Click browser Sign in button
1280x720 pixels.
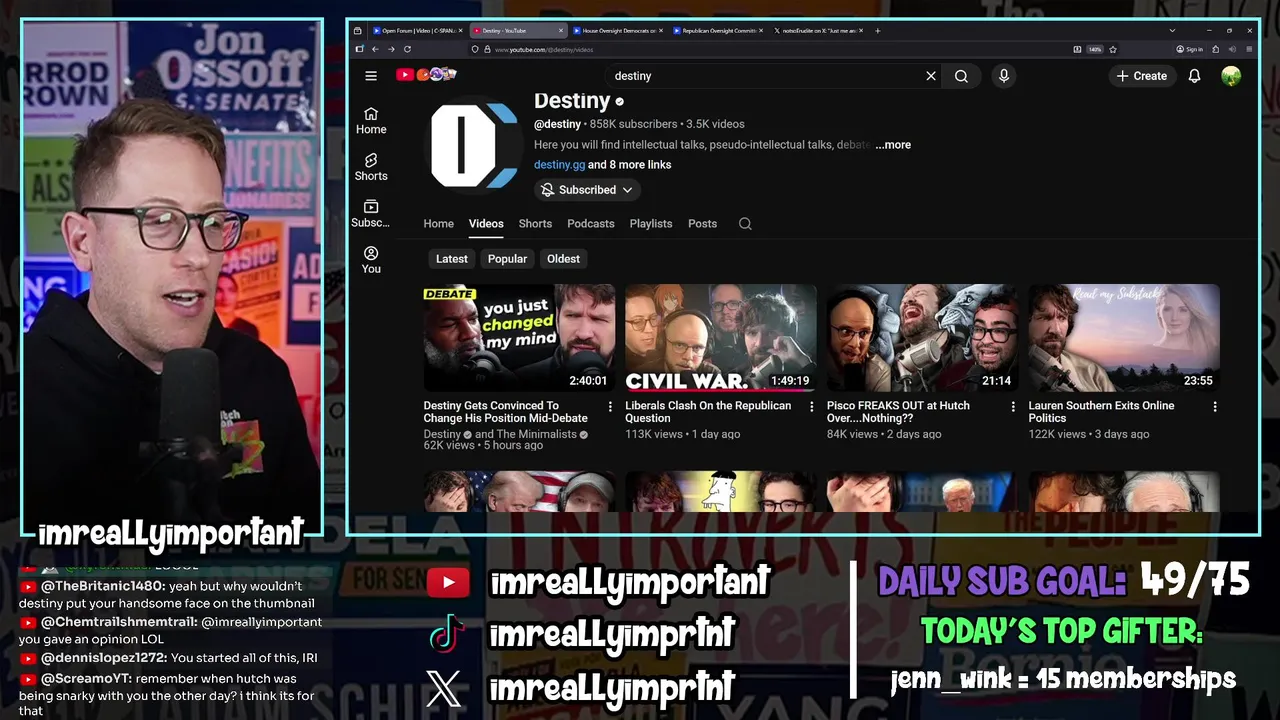click(x=1190, y=49)
